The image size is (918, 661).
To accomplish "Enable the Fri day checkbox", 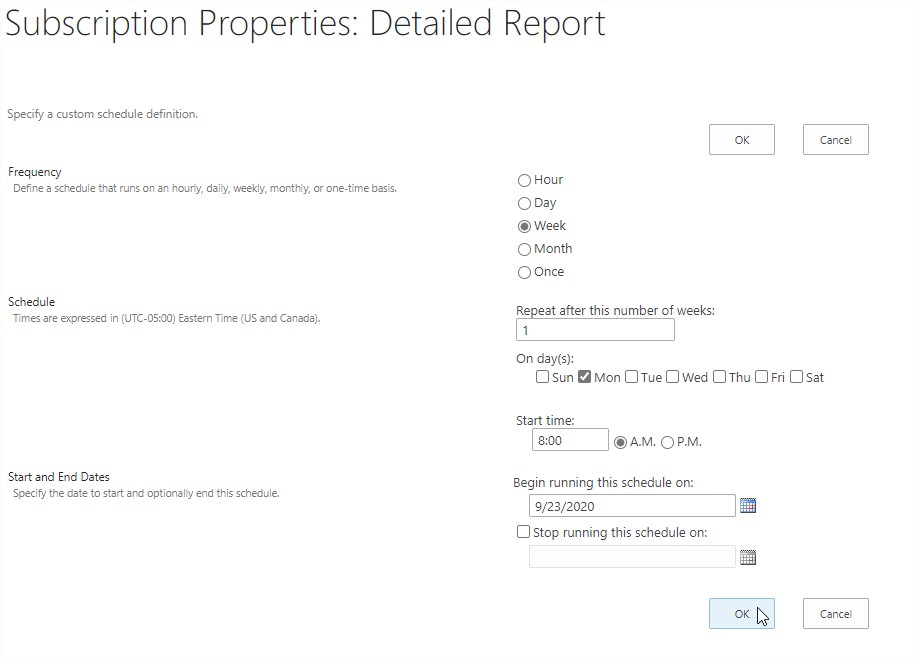I will (762, 376).
